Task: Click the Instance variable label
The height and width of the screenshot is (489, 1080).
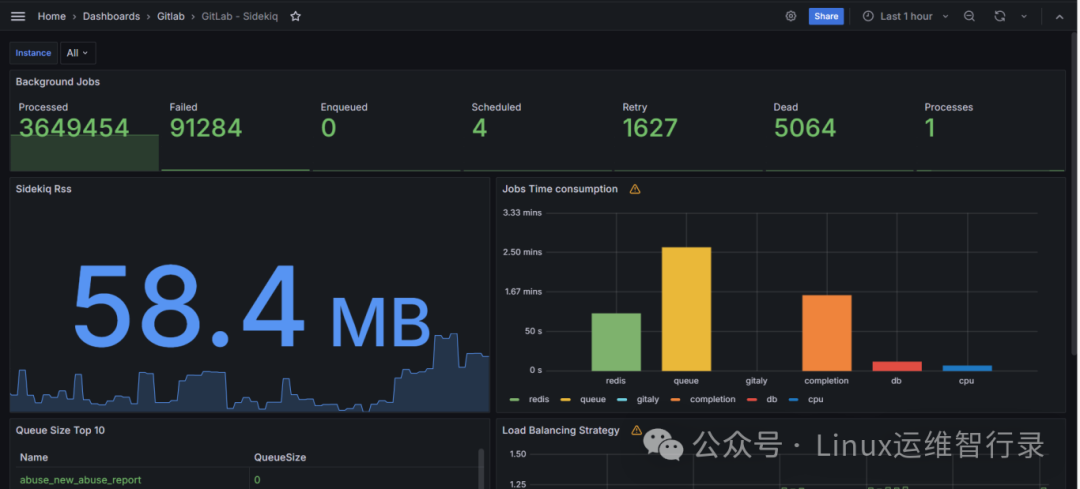Action: pos(33,53)
